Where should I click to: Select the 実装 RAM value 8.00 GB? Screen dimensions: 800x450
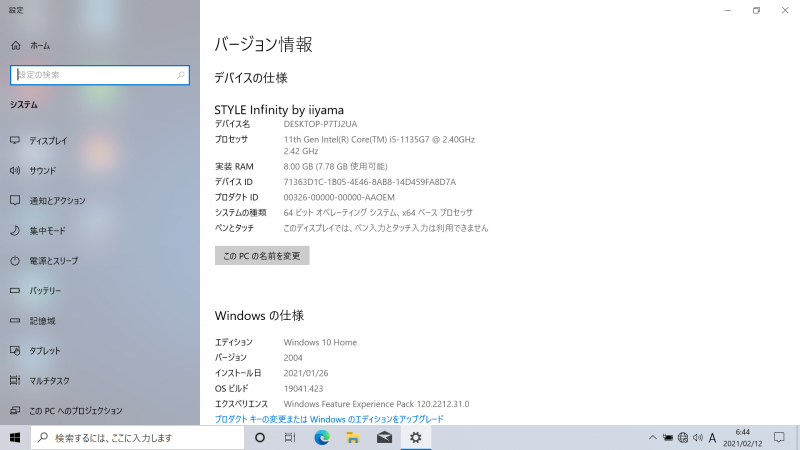tap(335, 166)
